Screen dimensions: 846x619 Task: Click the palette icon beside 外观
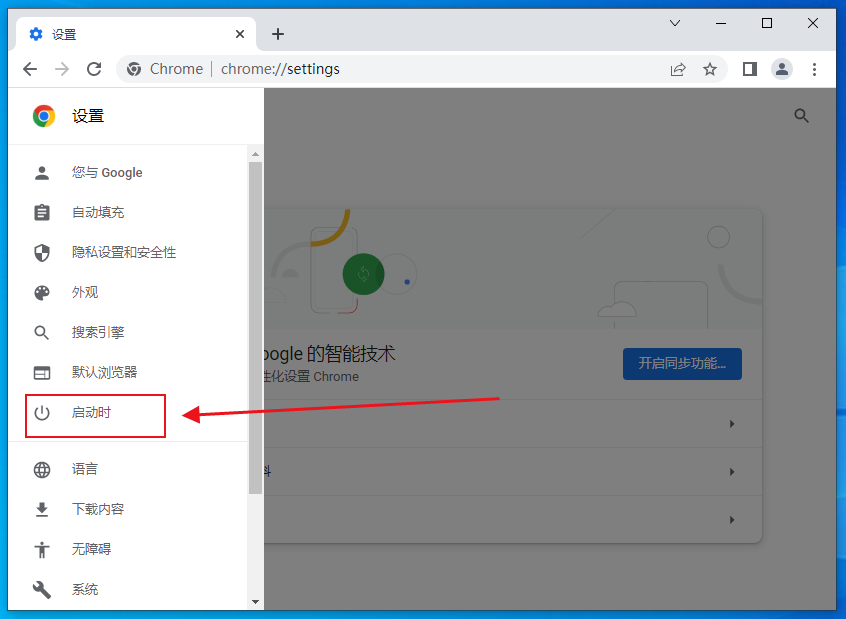coord(42,293)
